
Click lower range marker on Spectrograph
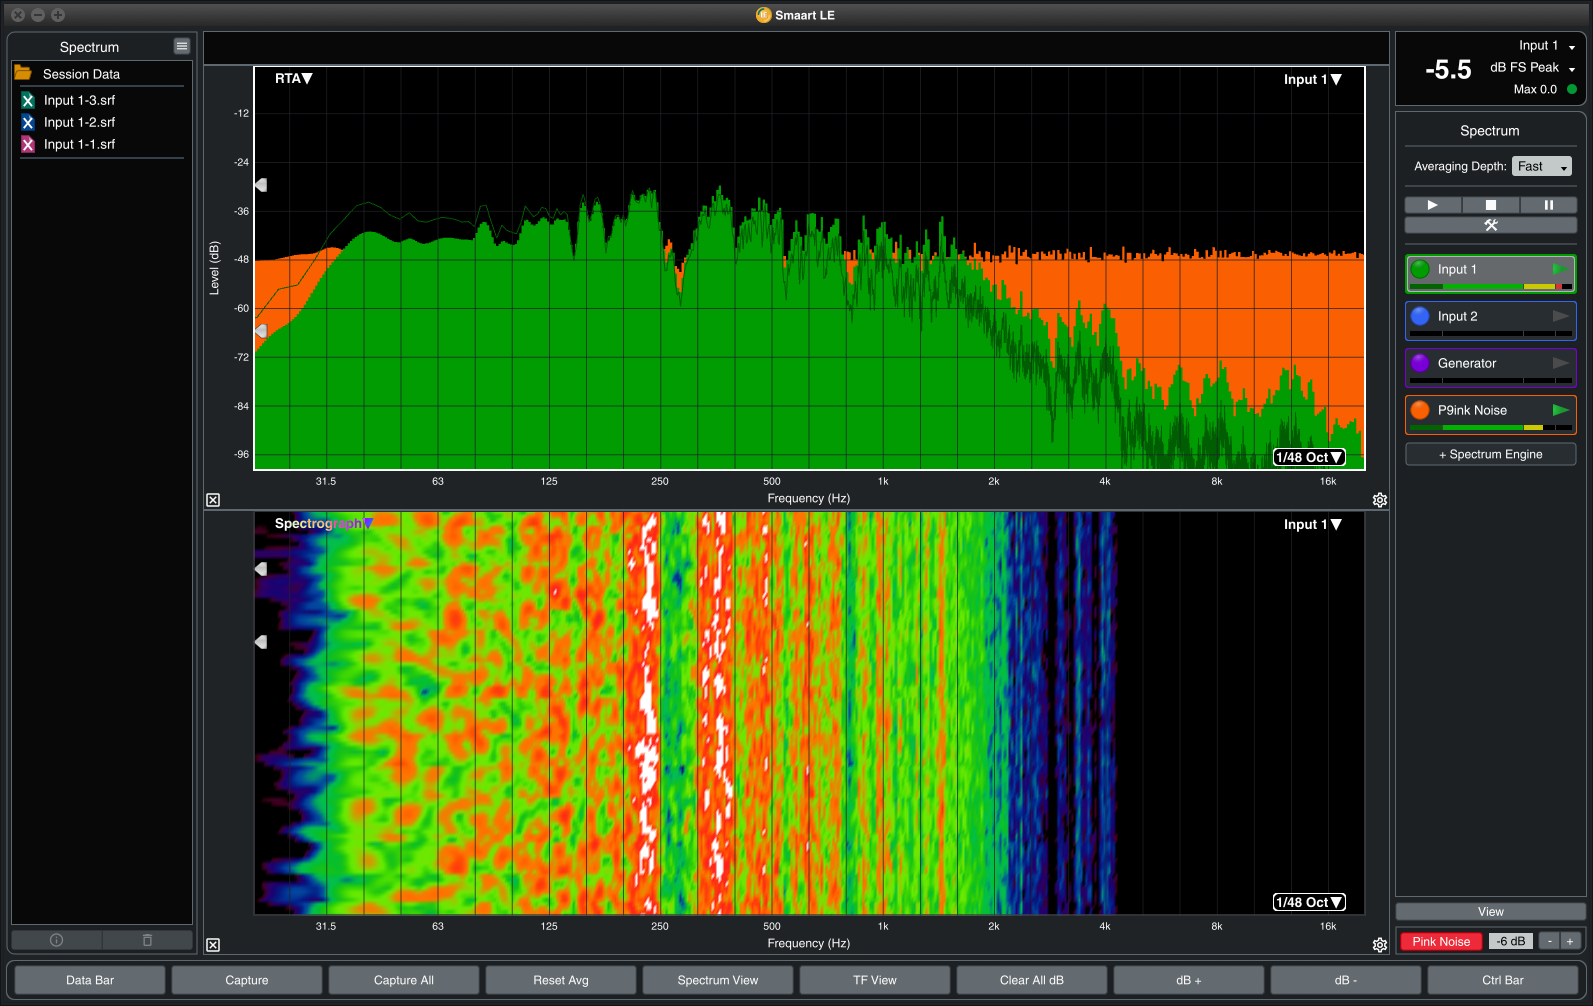point(261,642)
